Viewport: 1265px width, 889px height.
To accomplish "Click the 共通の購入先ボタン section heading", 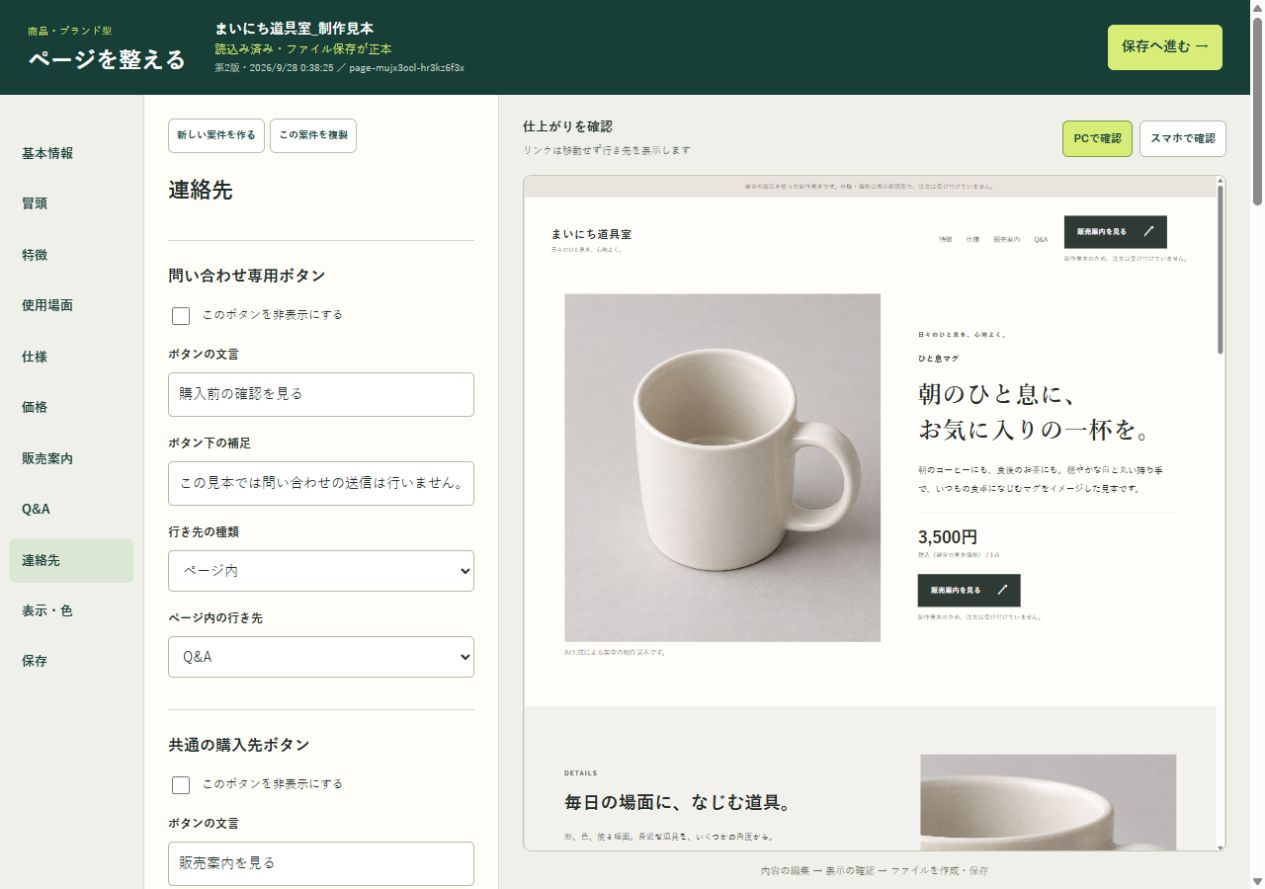I will click(x=239, y=745).
